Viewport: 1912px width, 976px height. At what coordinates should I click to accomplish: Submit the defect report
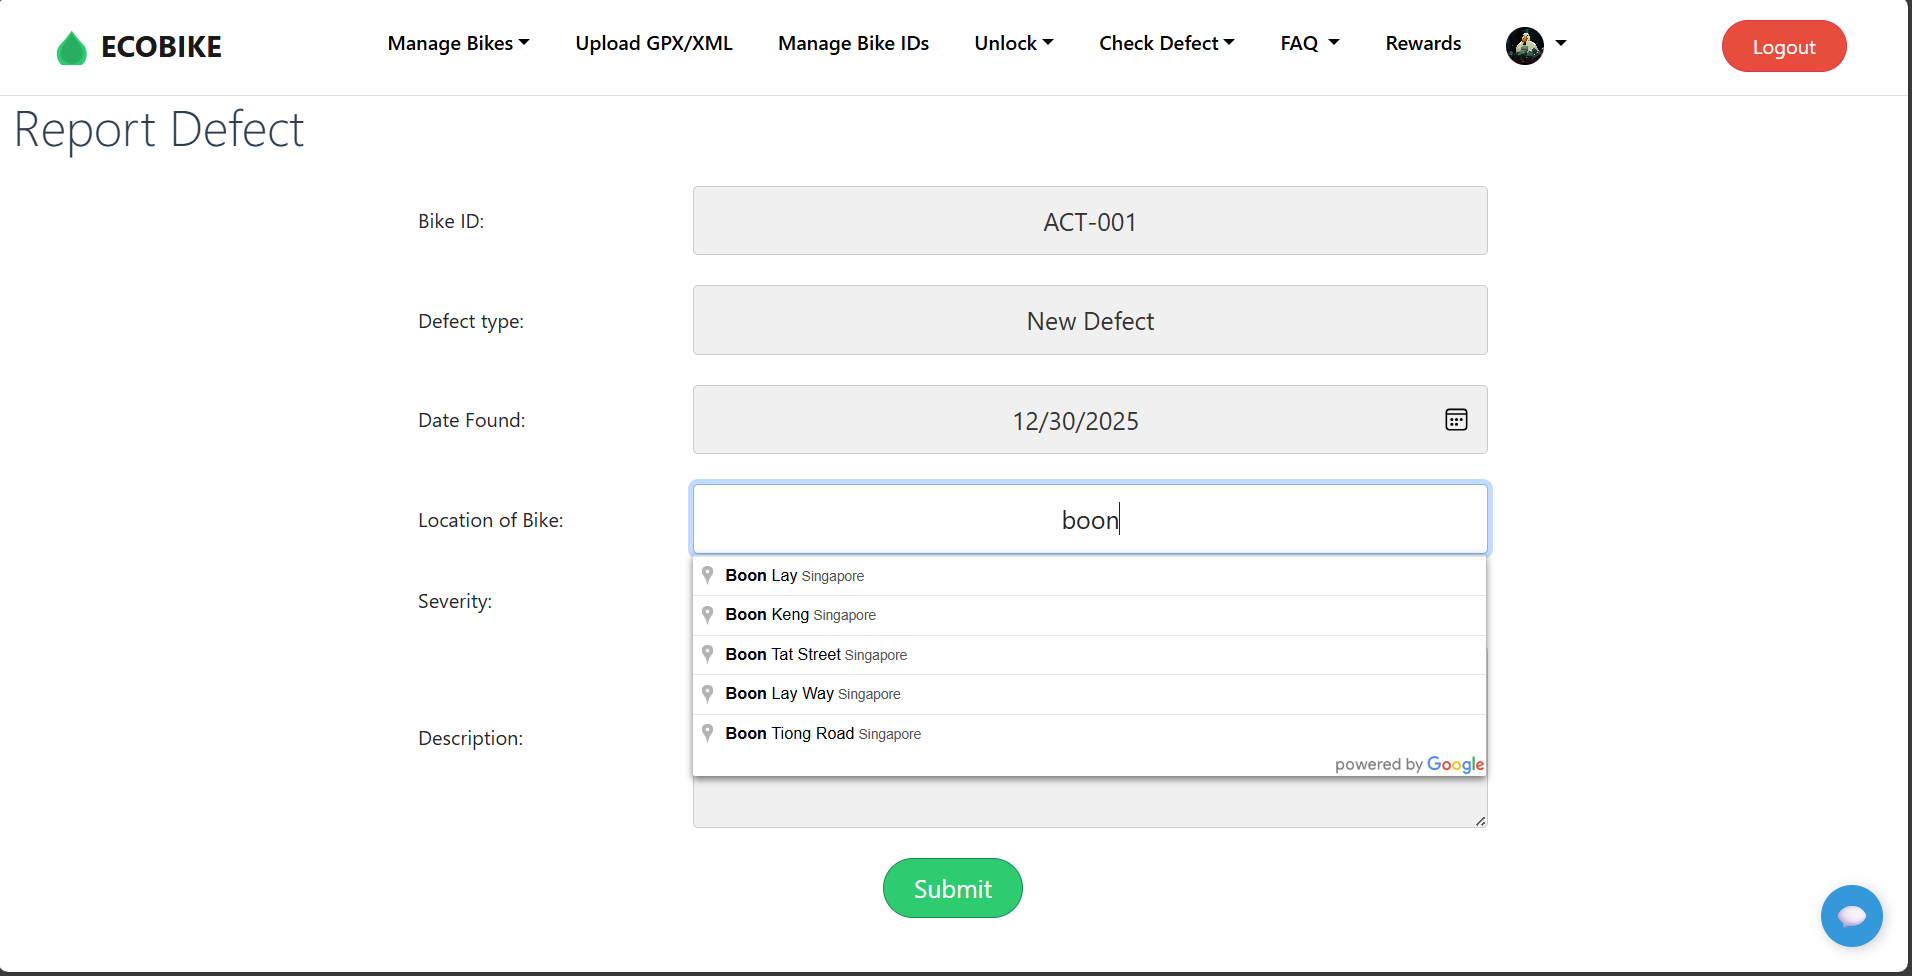tap(951, 888)
